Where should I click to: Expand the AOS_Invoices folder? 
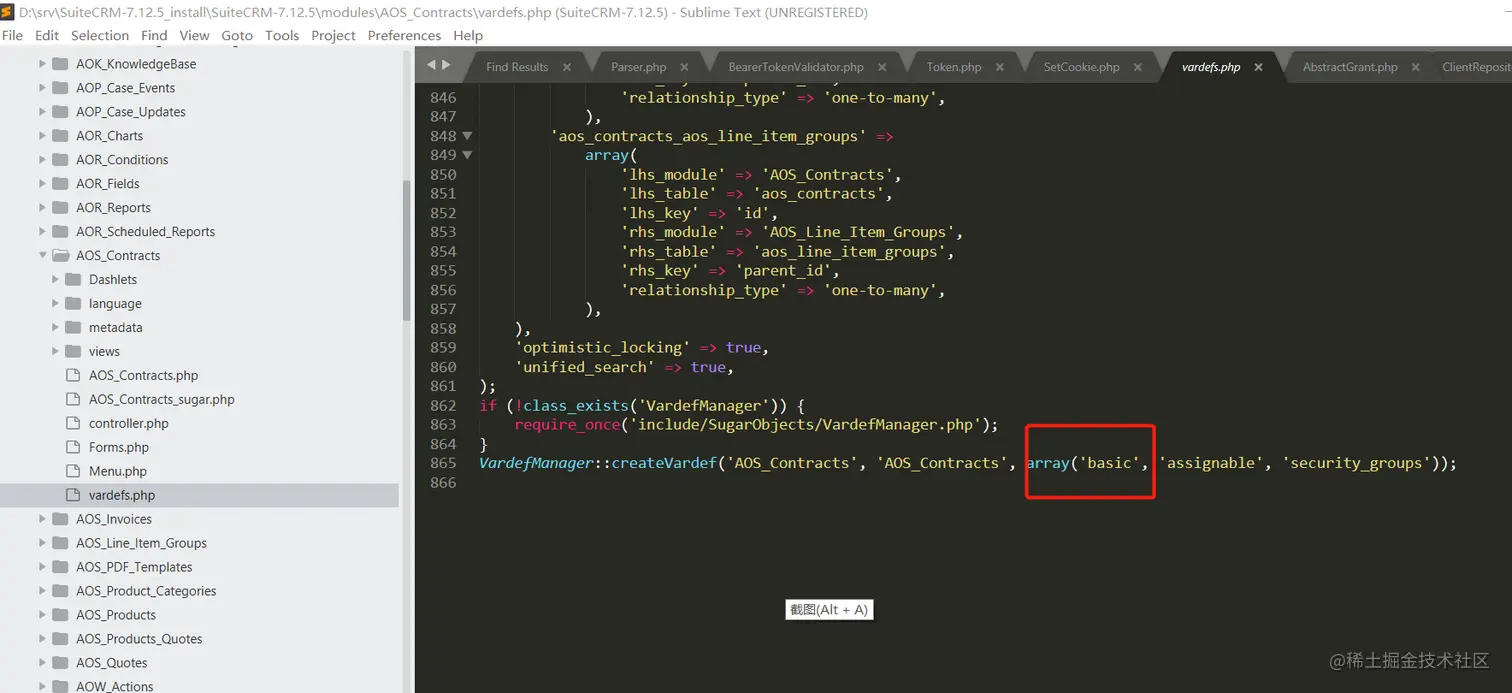(x=43, y=519)
